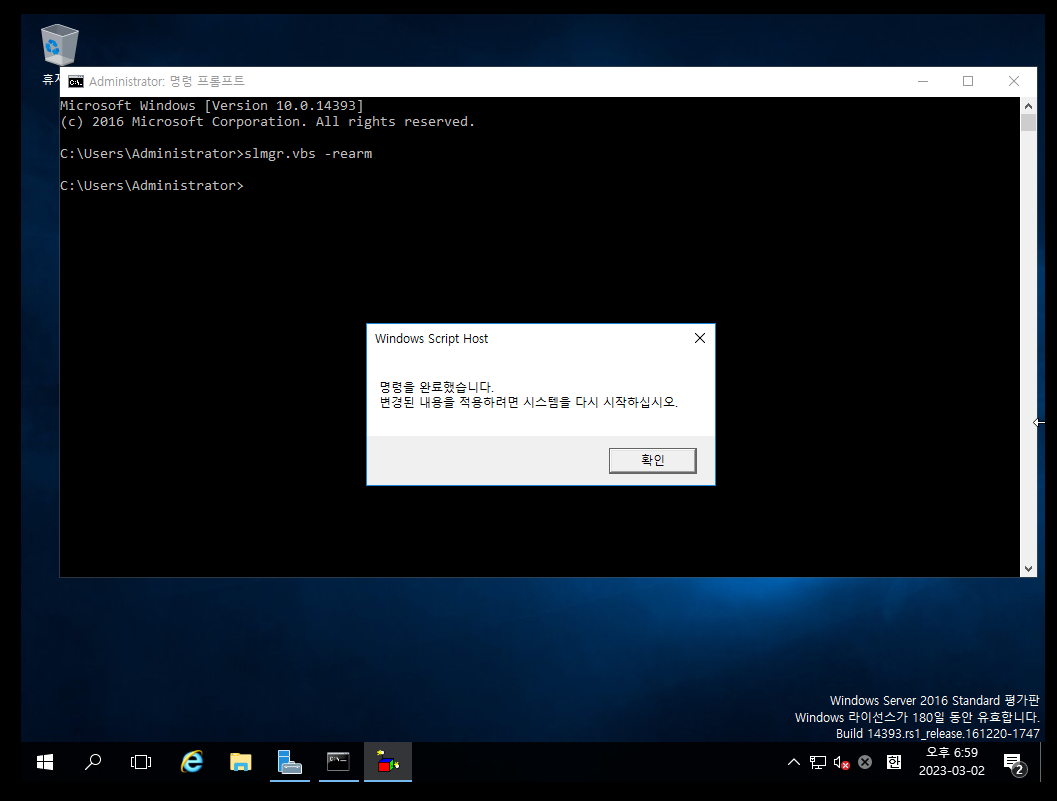Open the Recycle Bin on the desktop

click(59, 46)
